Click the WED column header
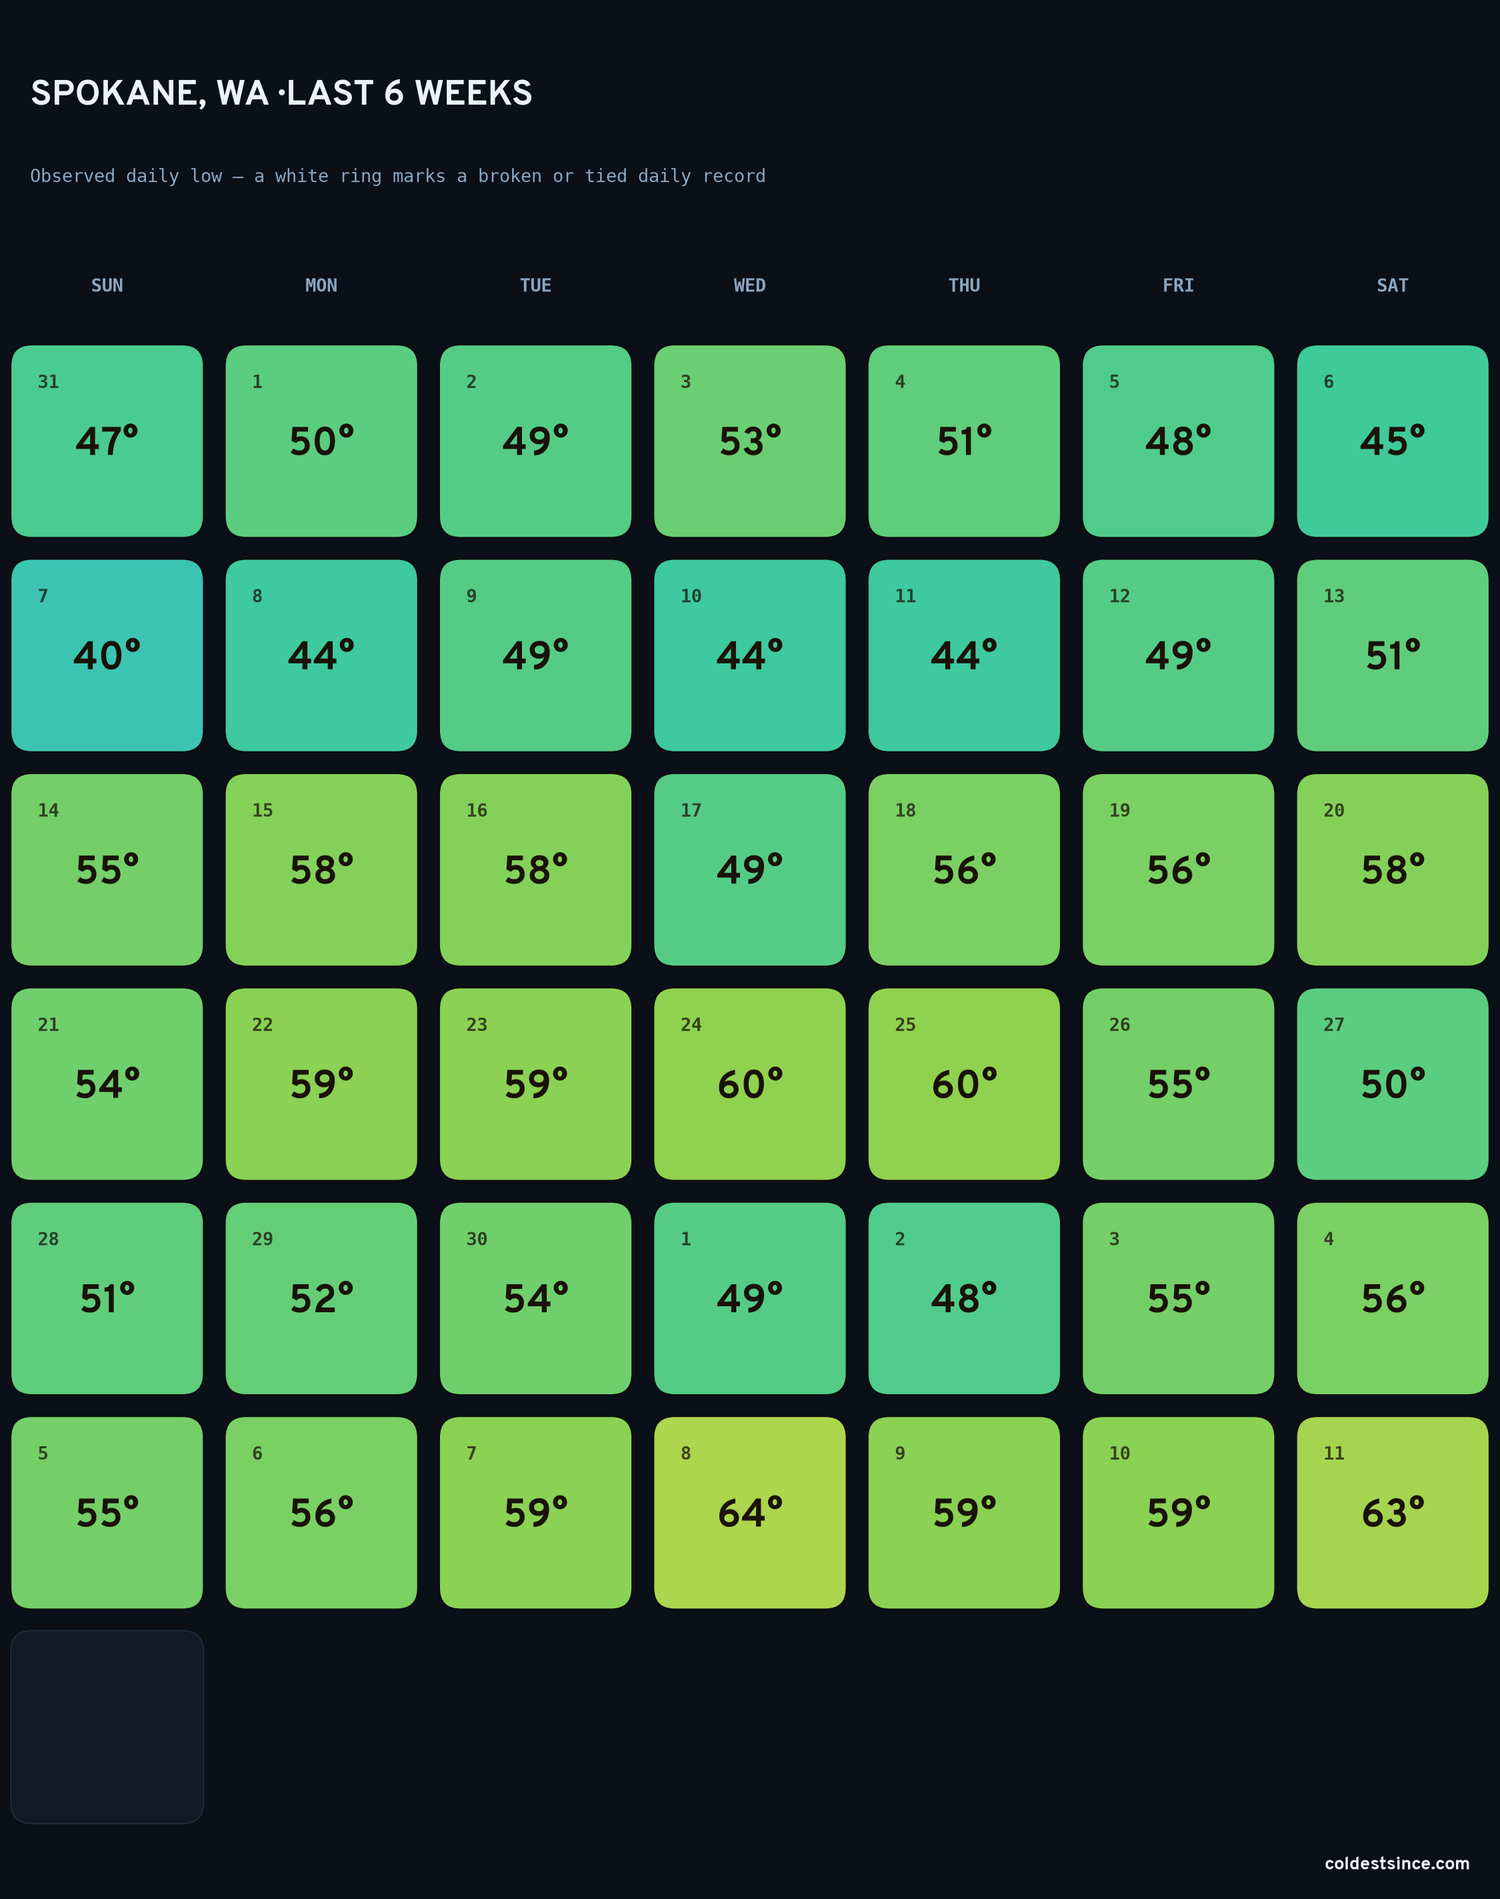The height and width of the screenshot is (1899, 1500). click(x=750, y=285)
